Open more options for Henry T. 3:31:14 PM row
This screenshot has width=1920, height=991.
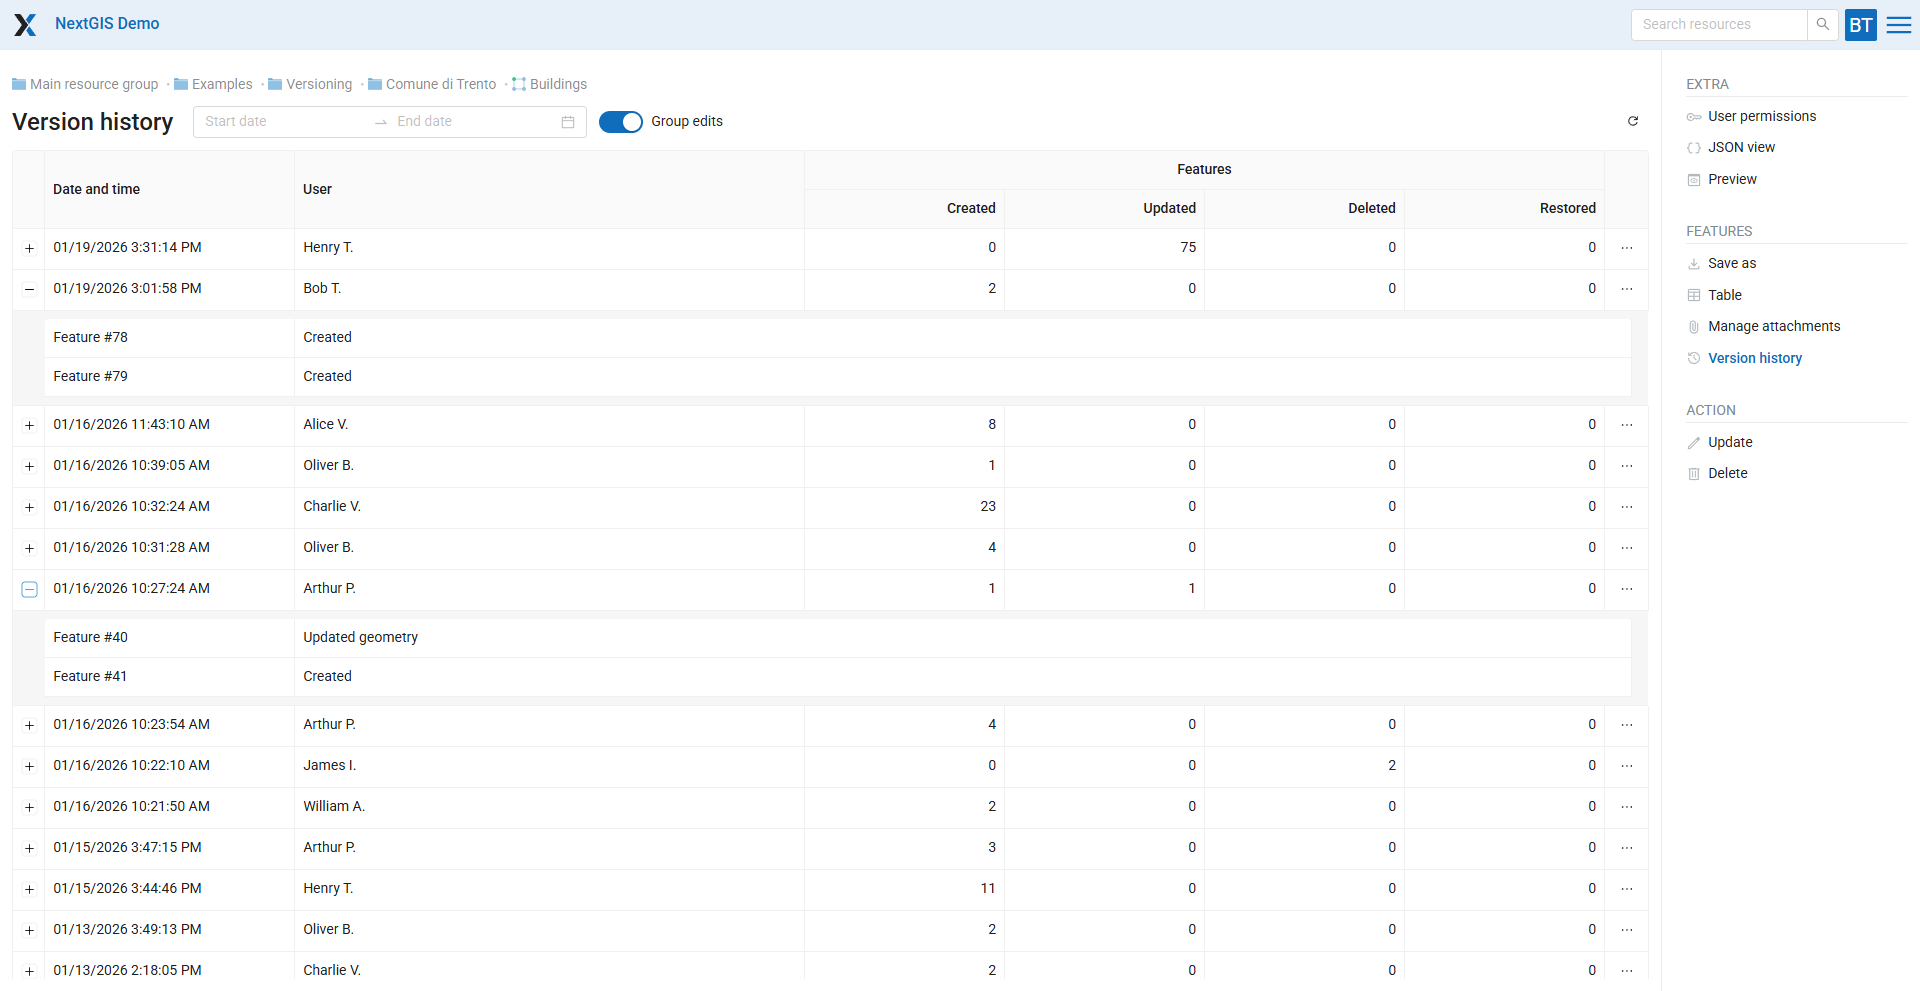click(1626, 248)
